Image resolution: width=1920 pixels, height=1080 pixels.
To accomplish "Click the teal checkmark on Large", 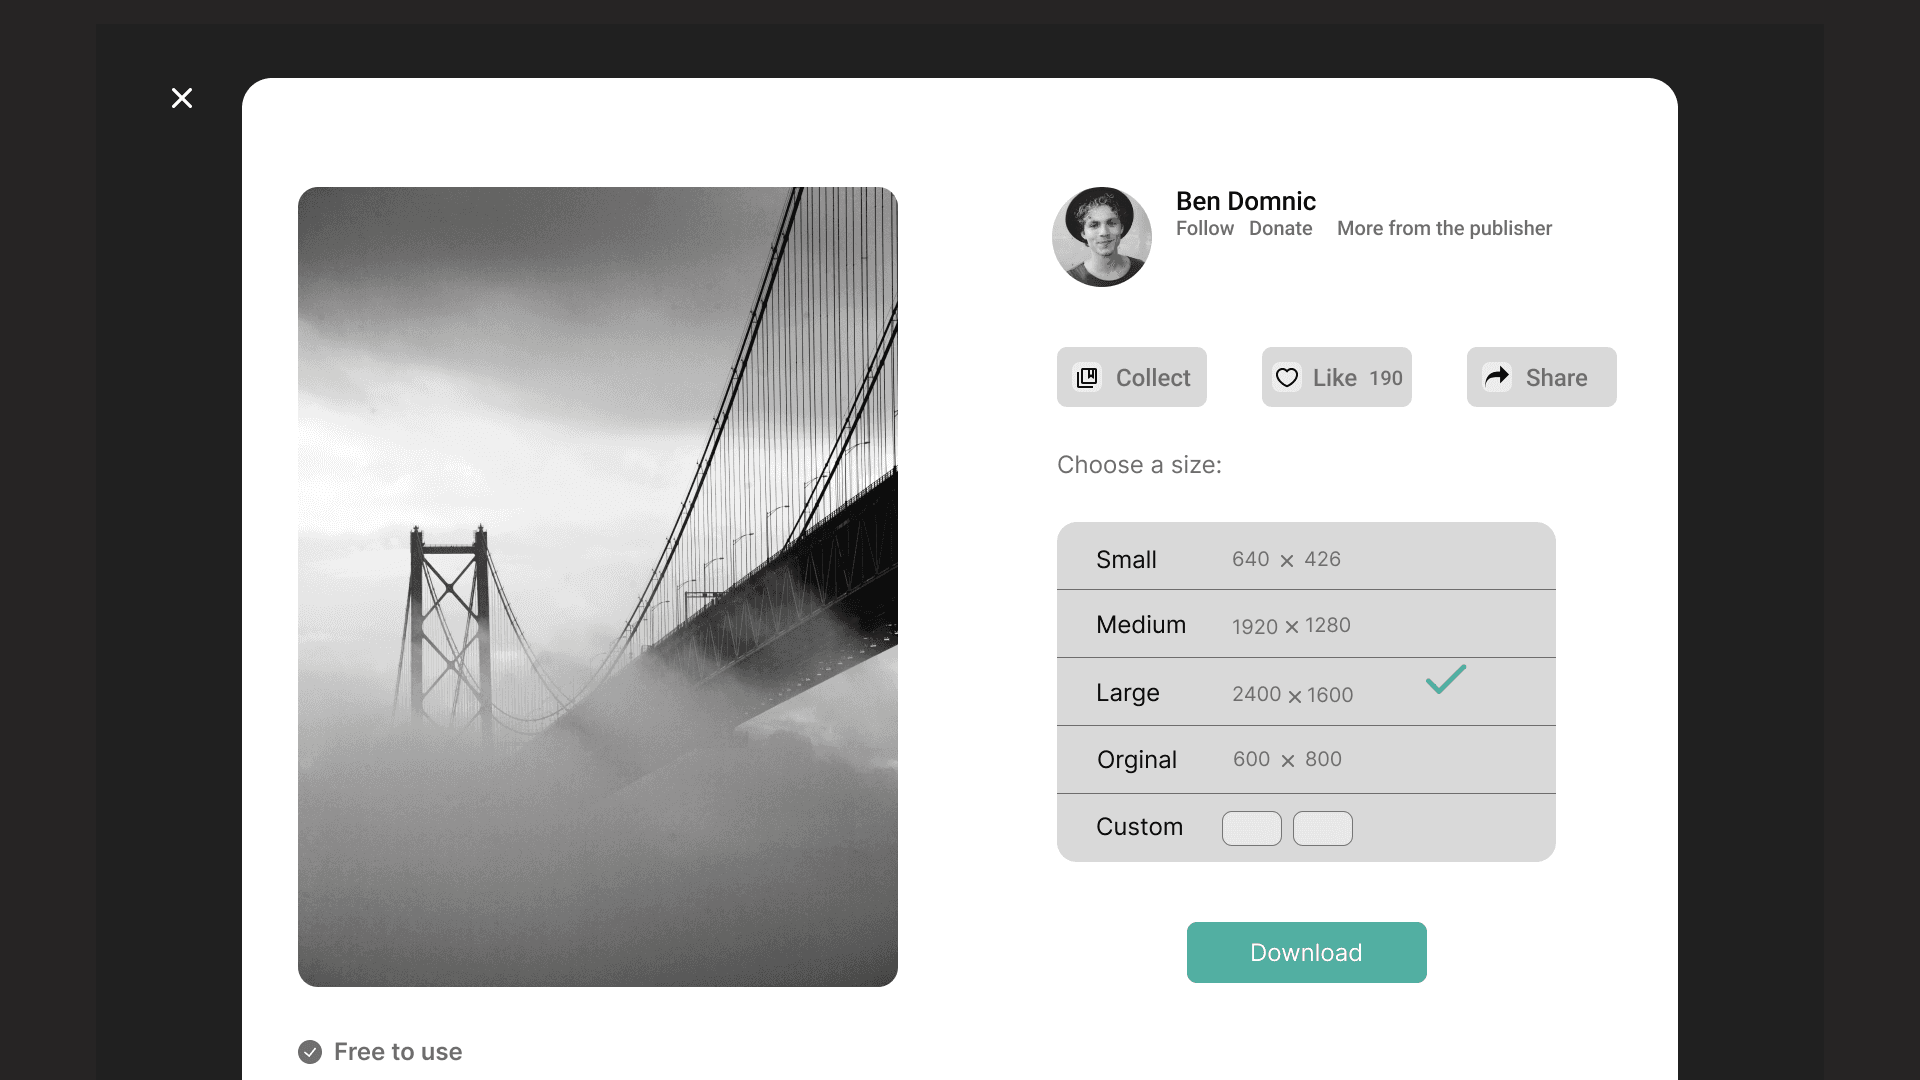I will [x=1446, y=680].
